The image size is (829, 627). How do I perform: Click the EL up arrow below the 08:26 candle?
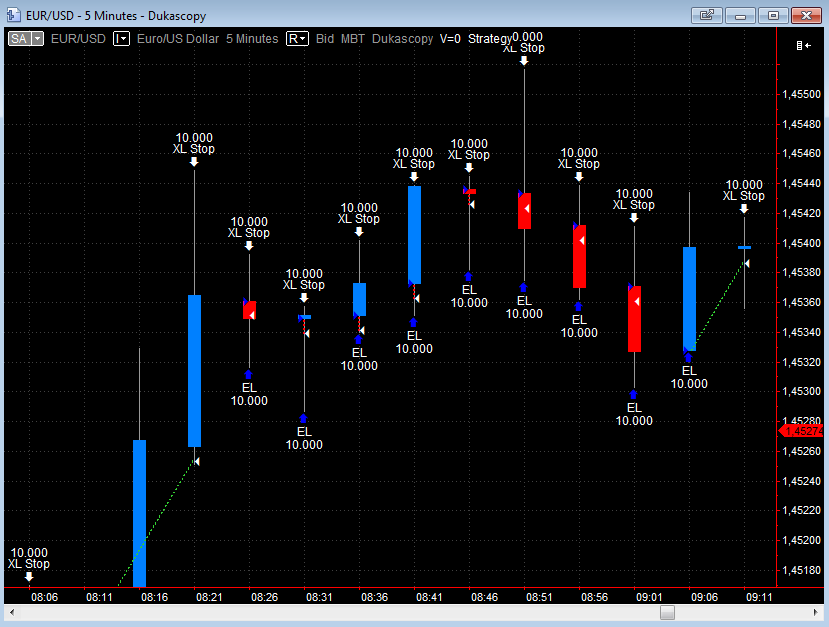[248, 375]
